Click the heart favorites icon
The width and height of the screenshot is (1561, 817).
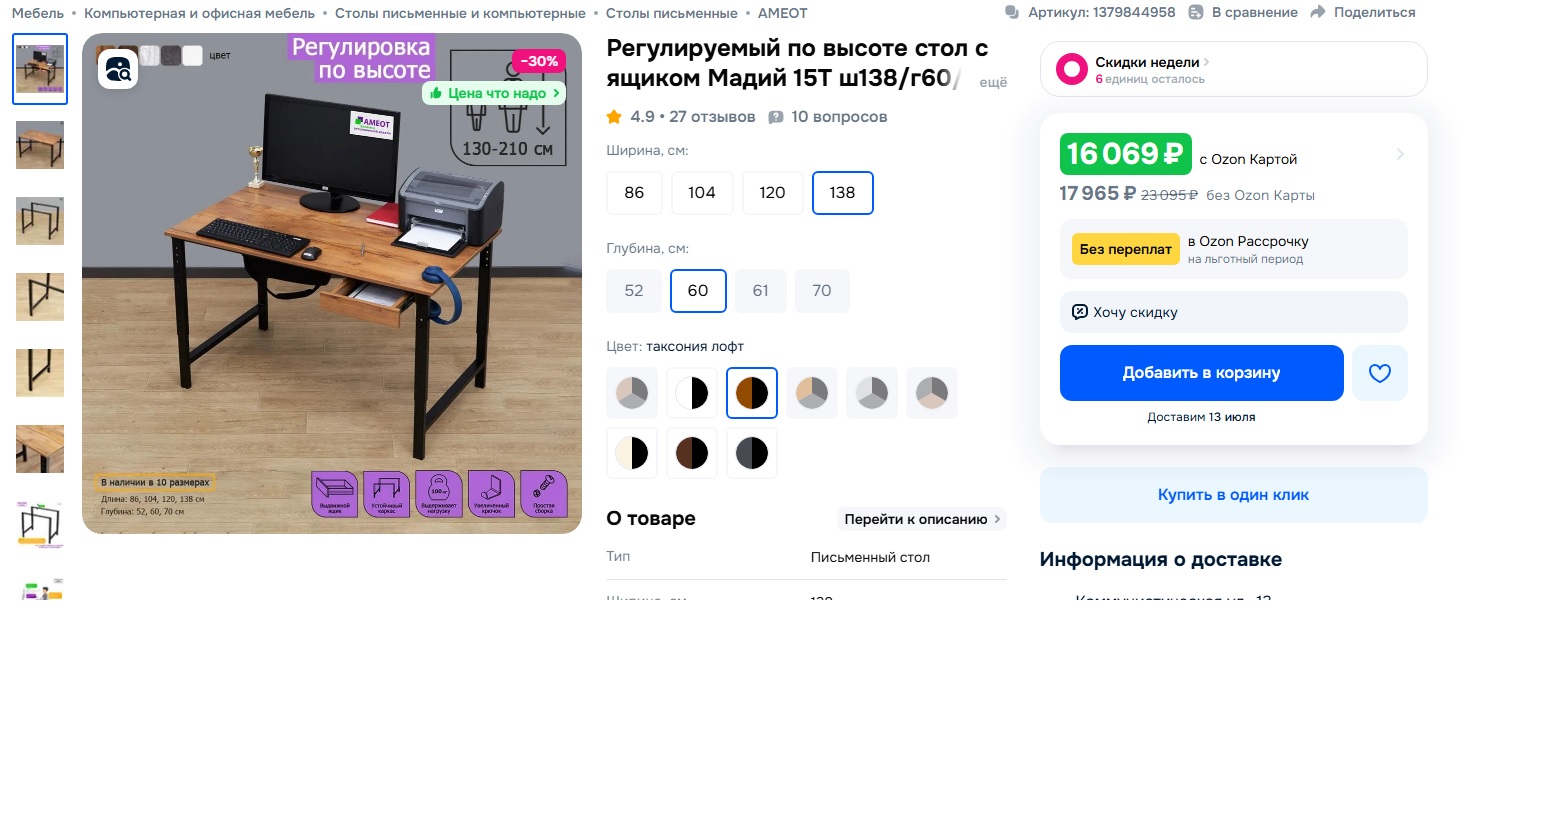point(1380,373)
